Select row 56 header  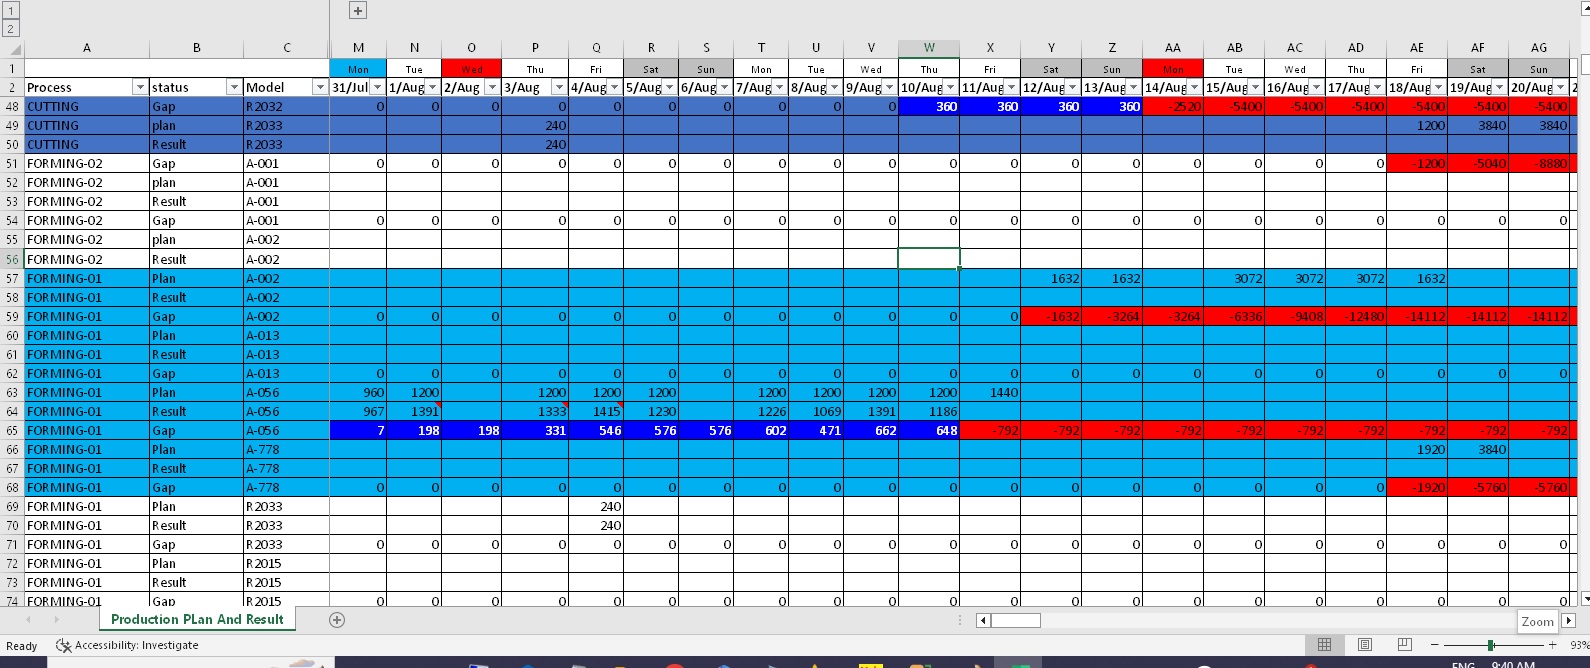[x=12, y=259]
